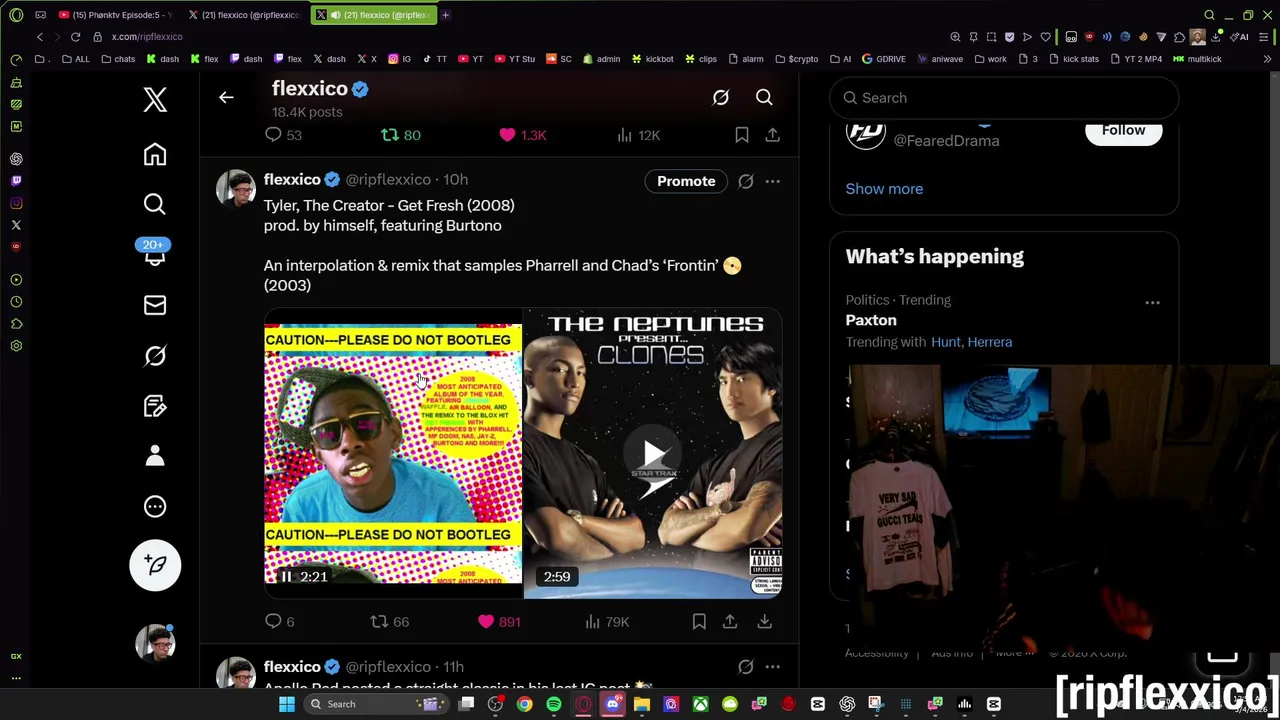Open Discord from taskbar

[x=613, y=704]
